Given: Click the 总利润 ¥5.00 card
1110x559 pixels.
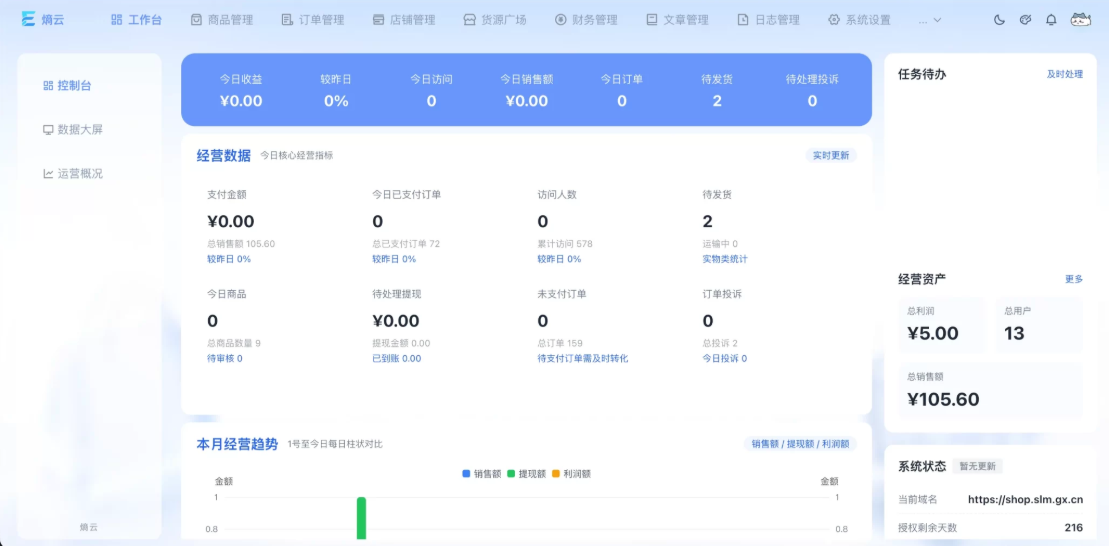Looking at the screenshot, I should 941,325.
